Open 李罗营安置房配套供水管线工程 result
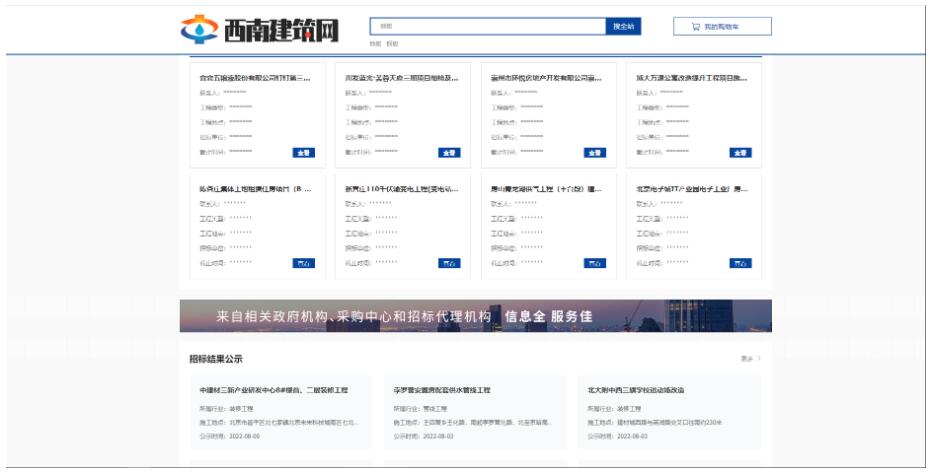This screenshot has height=473, width=931. click(x=442, y=390)
